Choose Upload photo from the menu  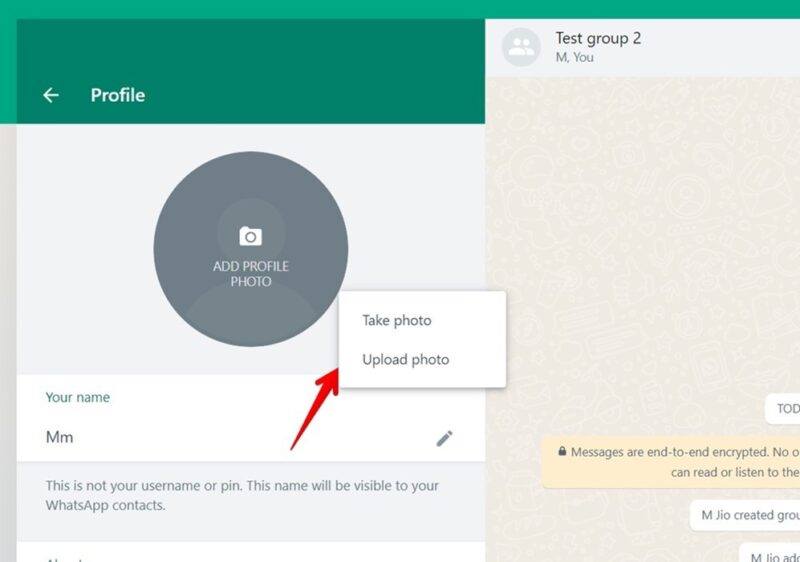(406, 360)
